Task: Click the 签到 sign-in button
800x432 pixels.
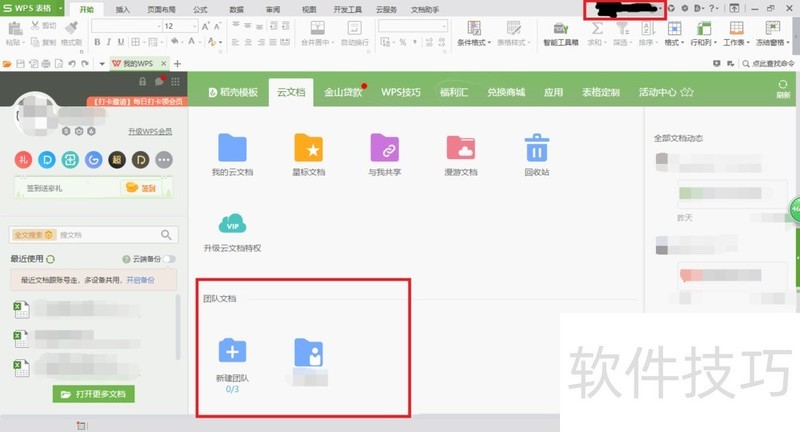Action: pos(141,188)
